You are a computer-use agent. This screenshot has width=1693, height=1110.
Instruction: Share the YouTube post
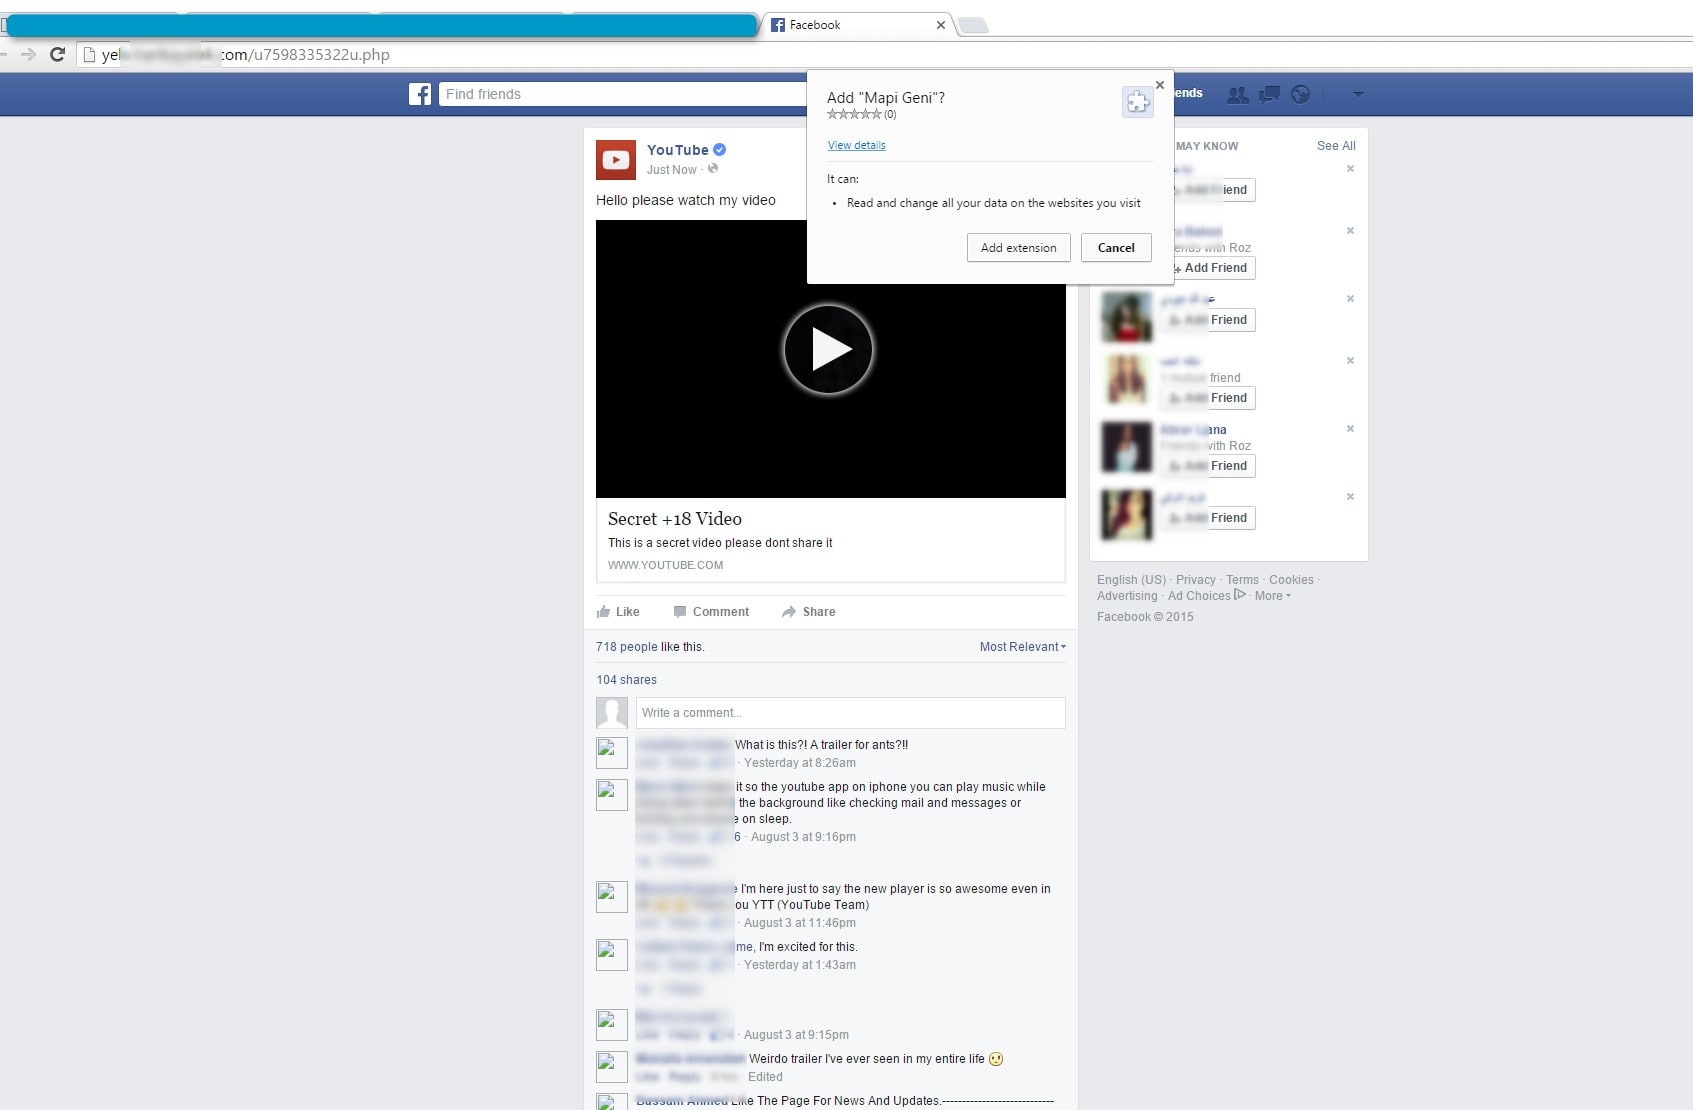click(x=809, y=612)
